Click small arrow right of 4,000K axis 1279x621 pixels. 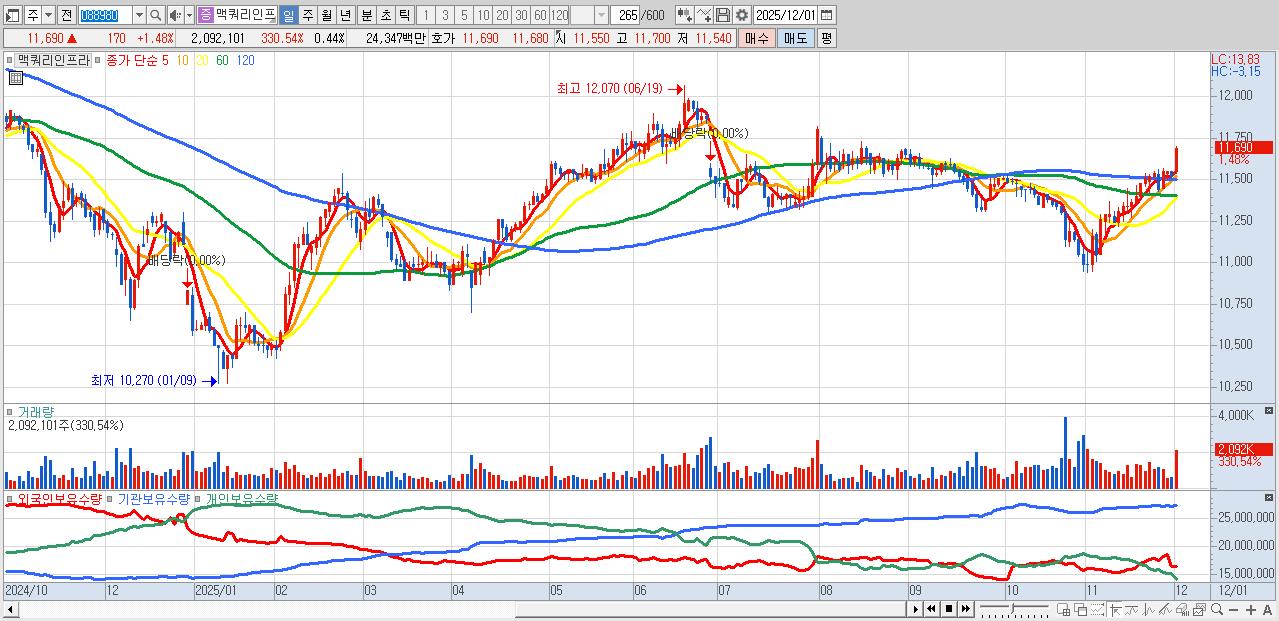[x=1270, y=411]
